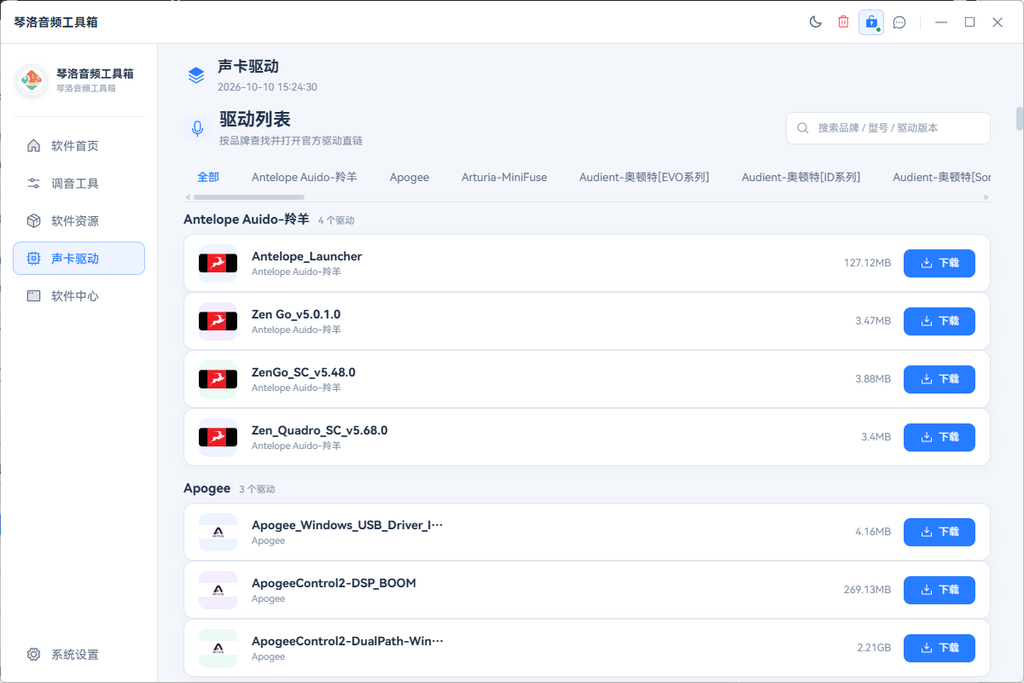The height and width of the screenshot is (683, 1024).
Task: Download ZenGo_SC_v5.48.0 driver
Action: pos(939,379)
